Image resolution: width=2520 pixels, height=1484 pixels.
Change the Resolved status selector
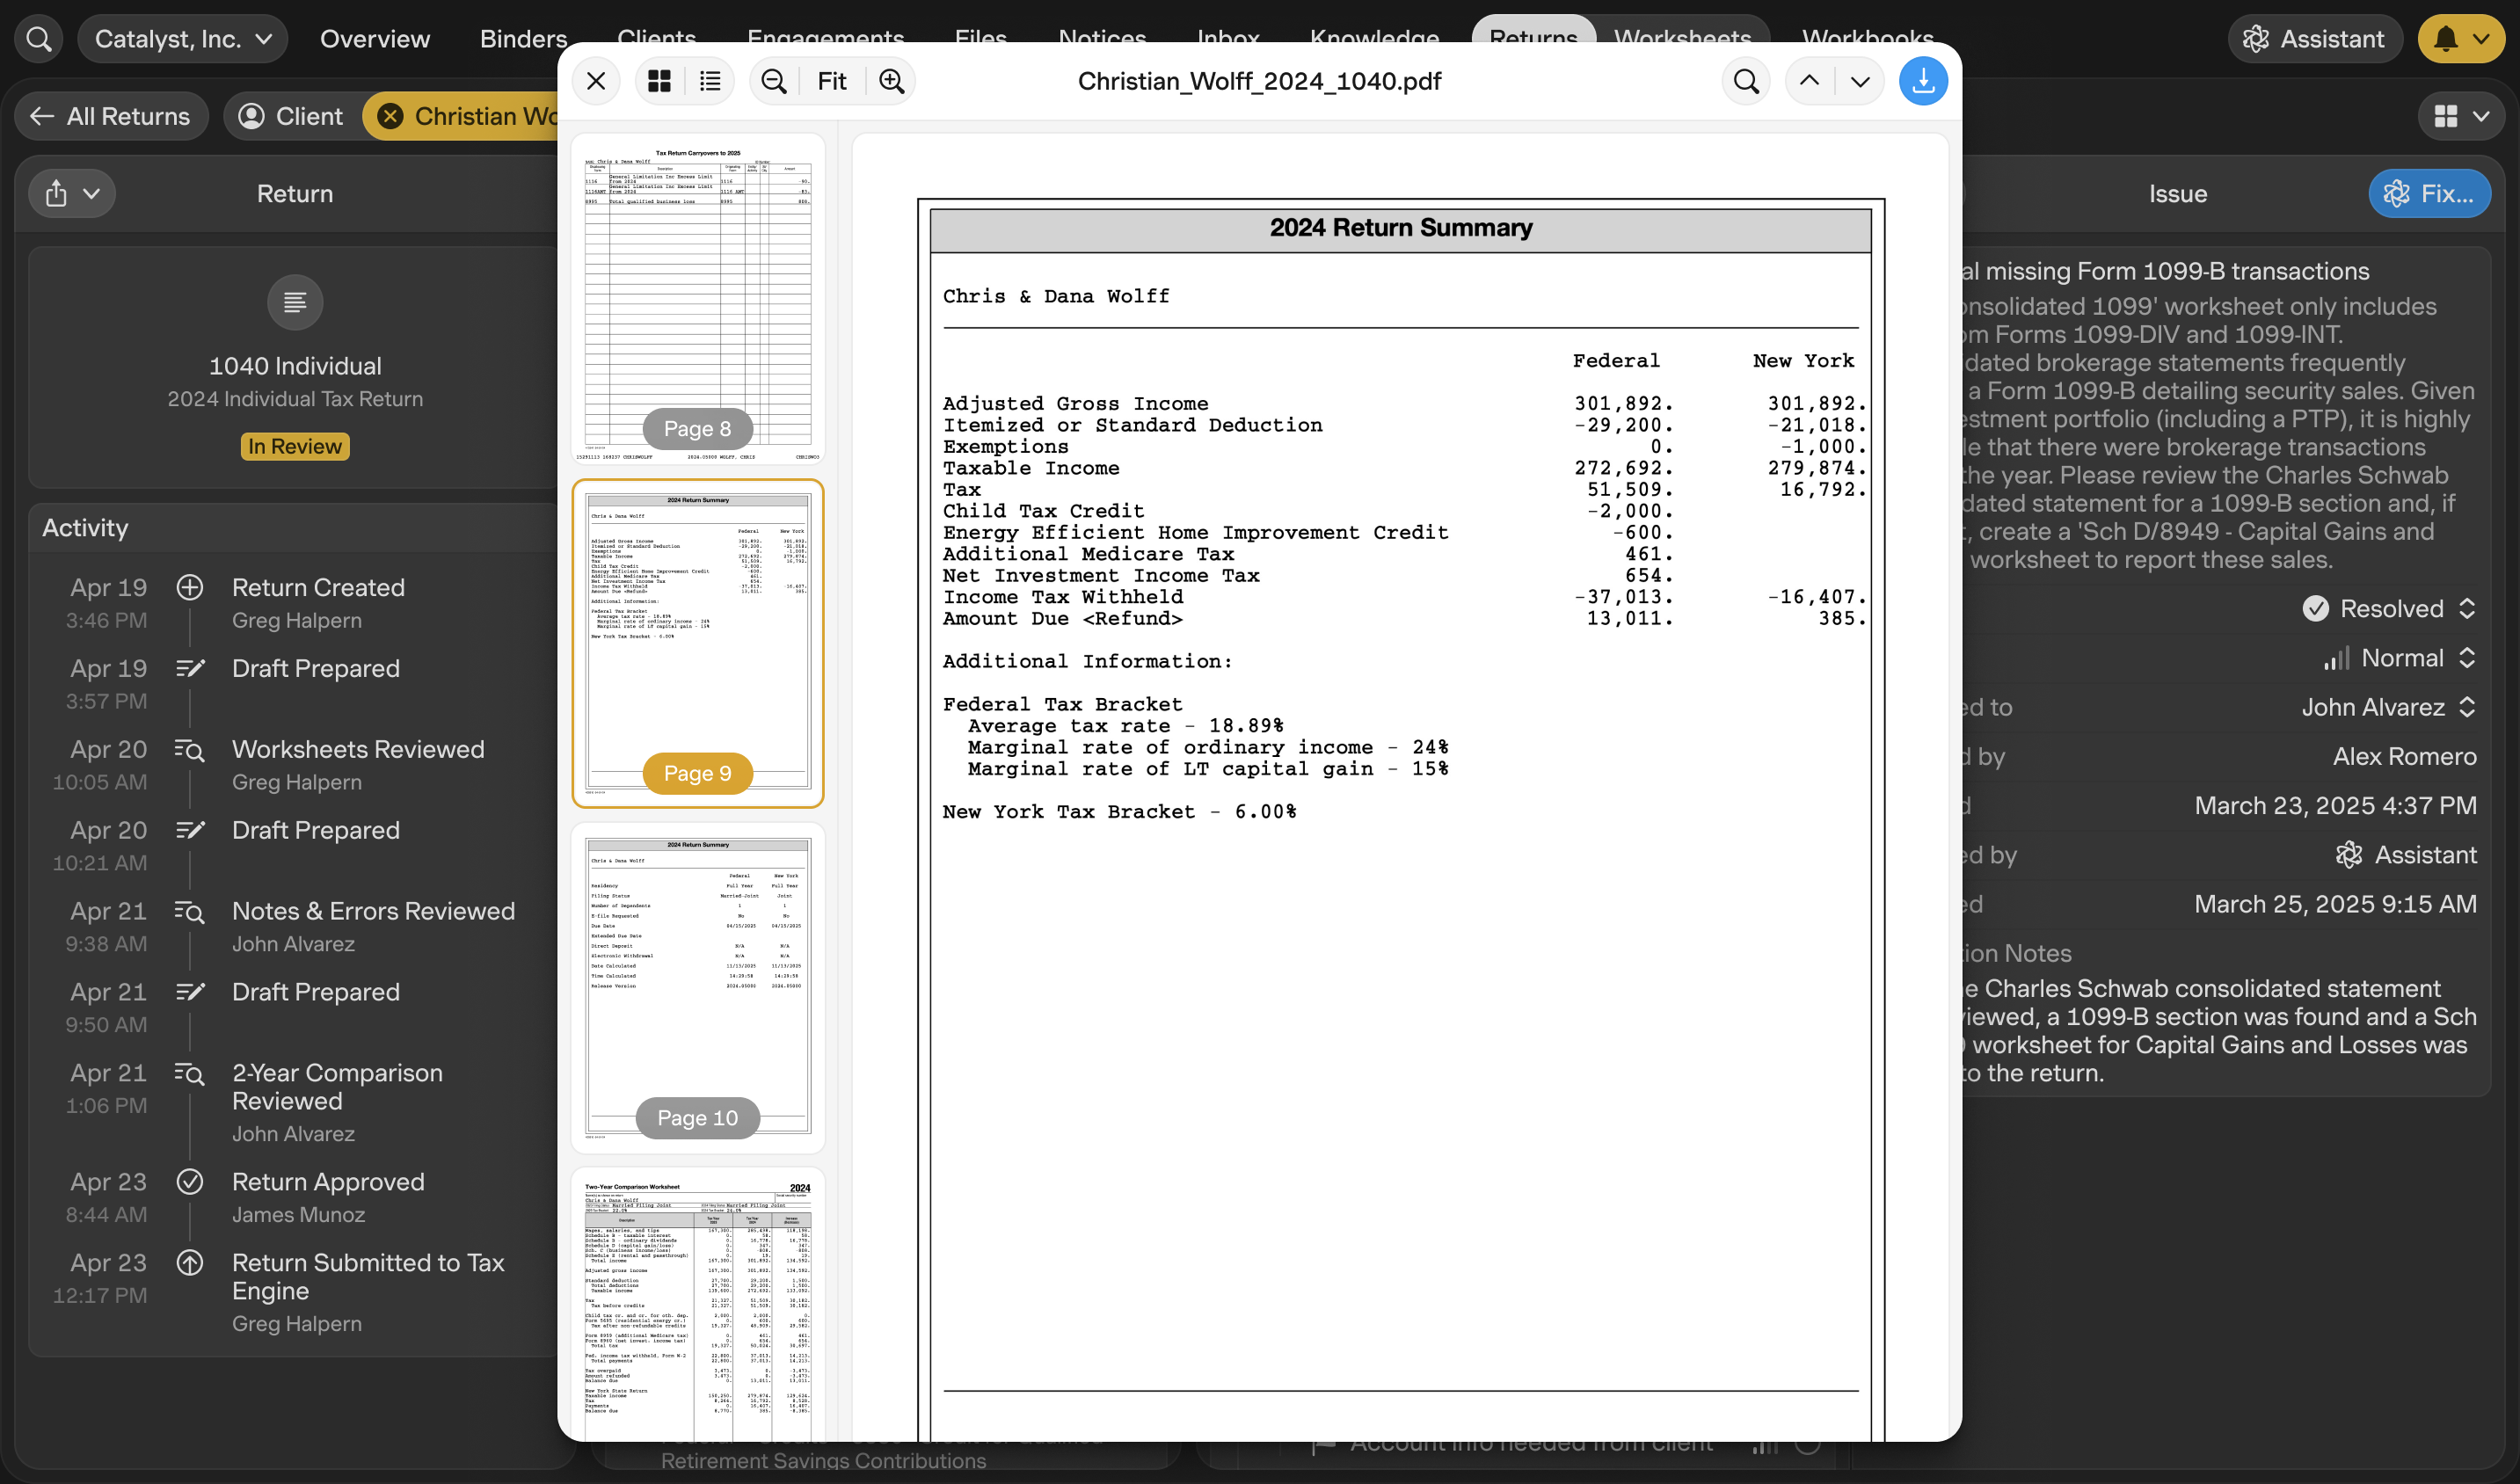click(x=2390, y=608)
